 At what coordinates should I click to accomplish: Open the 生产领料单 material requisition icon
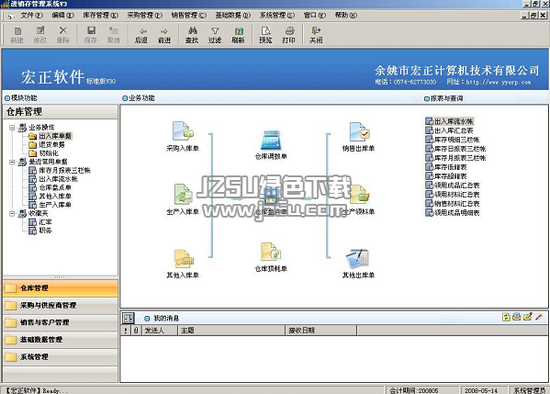click(359, 195)
